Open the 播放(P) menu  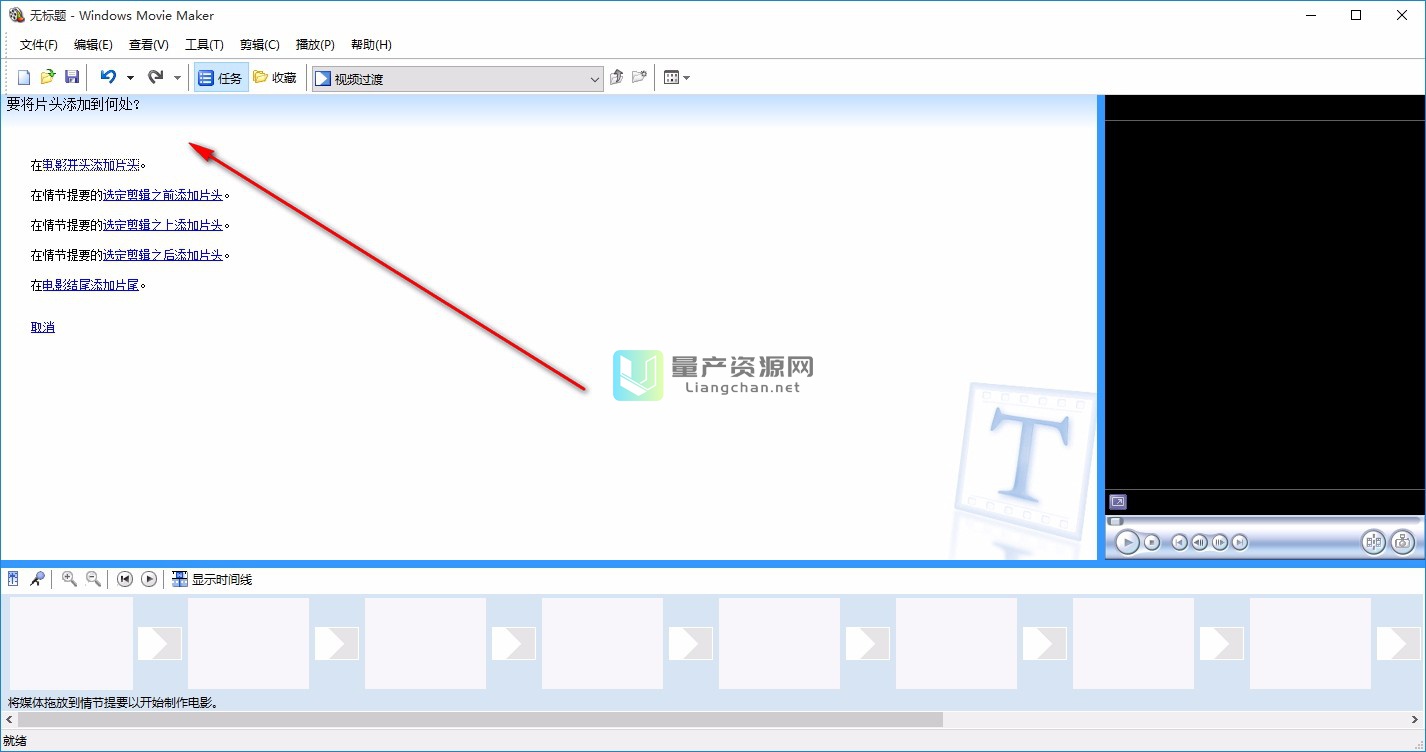[x=315, y=45]
